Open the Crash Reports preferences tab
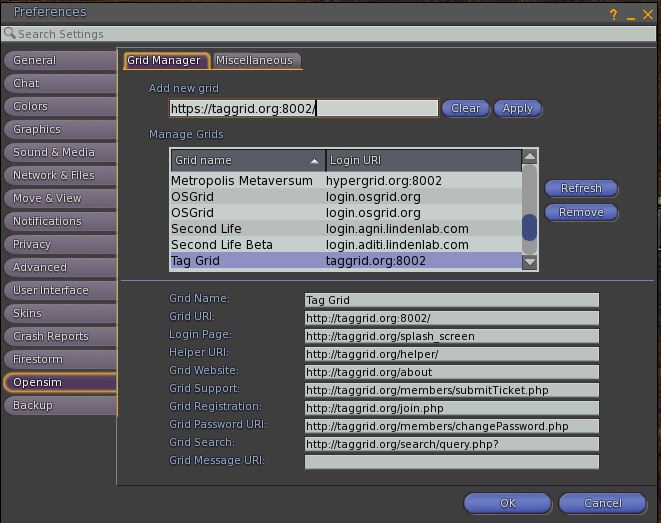Viewport: 661px width, 523px height. click(60, 336)
